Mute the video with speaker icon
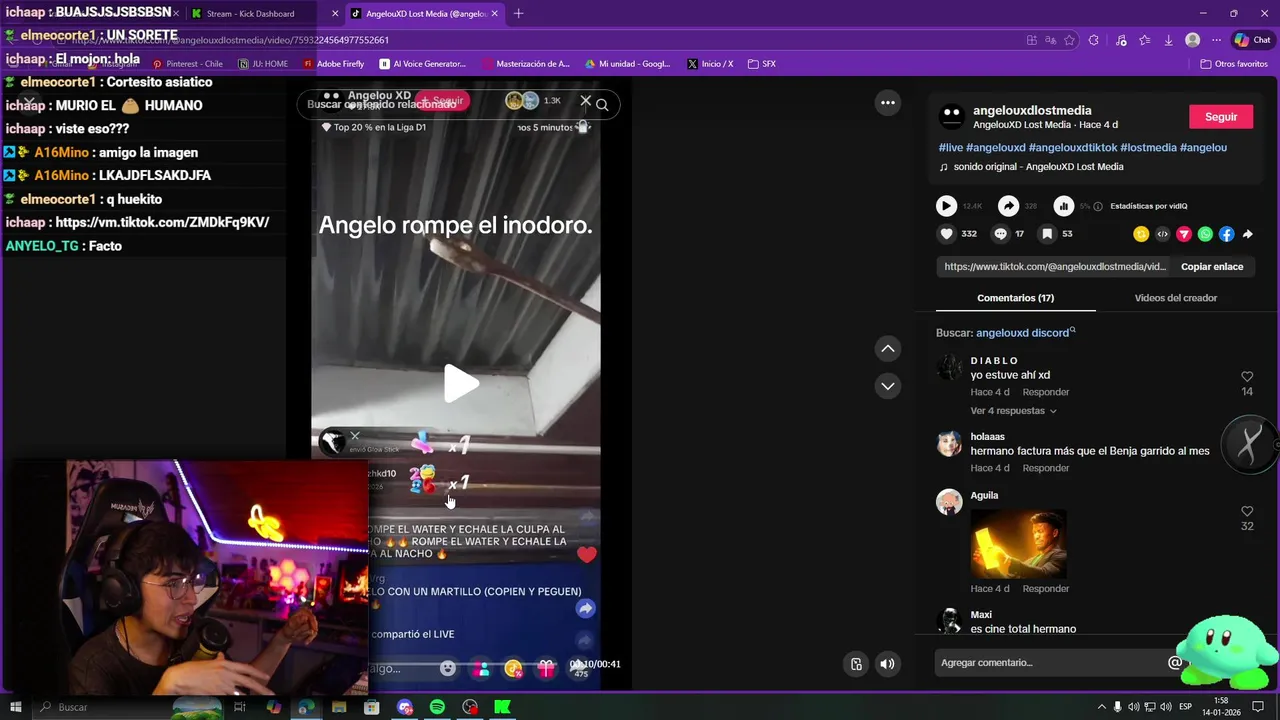The width and height of the screenshot is (1280, 720). click(x=887, y=664)
